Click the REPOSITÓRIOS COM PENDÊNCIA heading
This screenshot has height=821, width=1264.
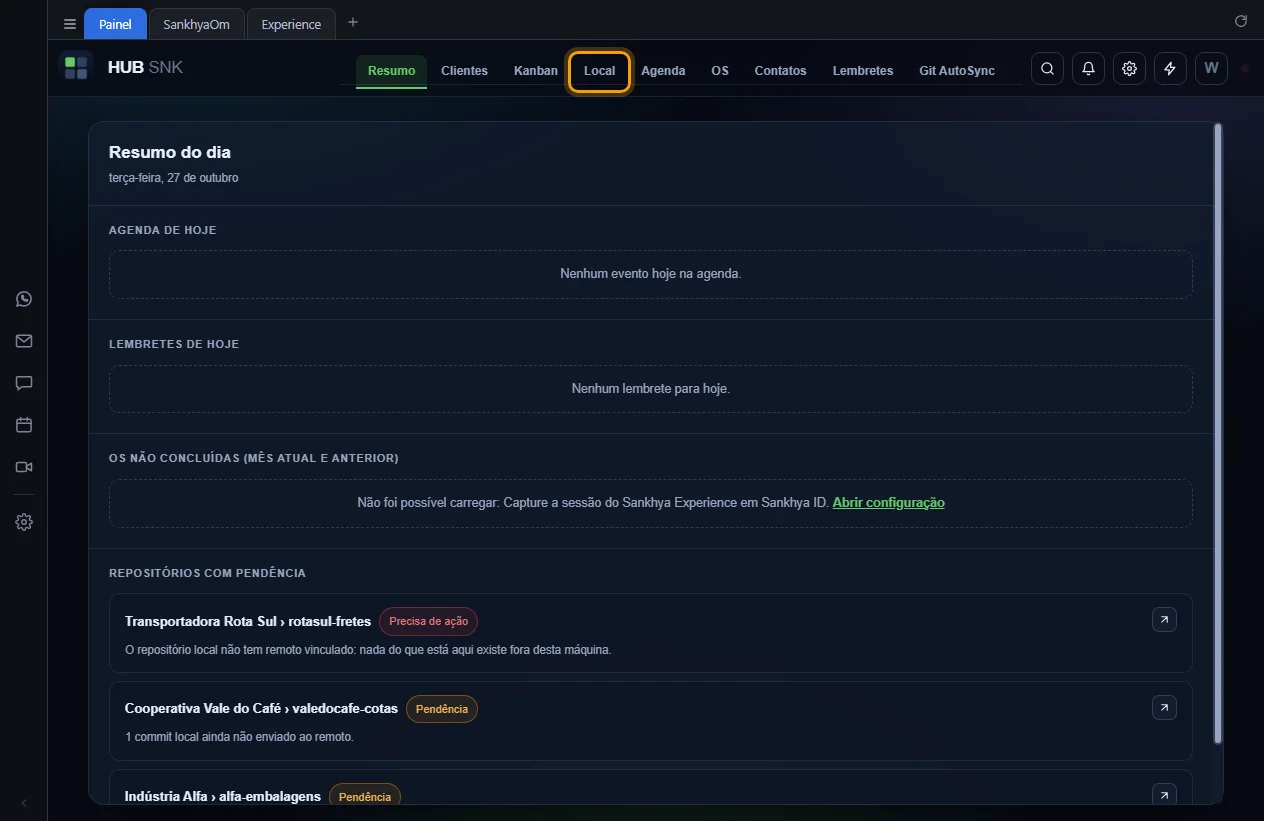click(x=207, y=573)
